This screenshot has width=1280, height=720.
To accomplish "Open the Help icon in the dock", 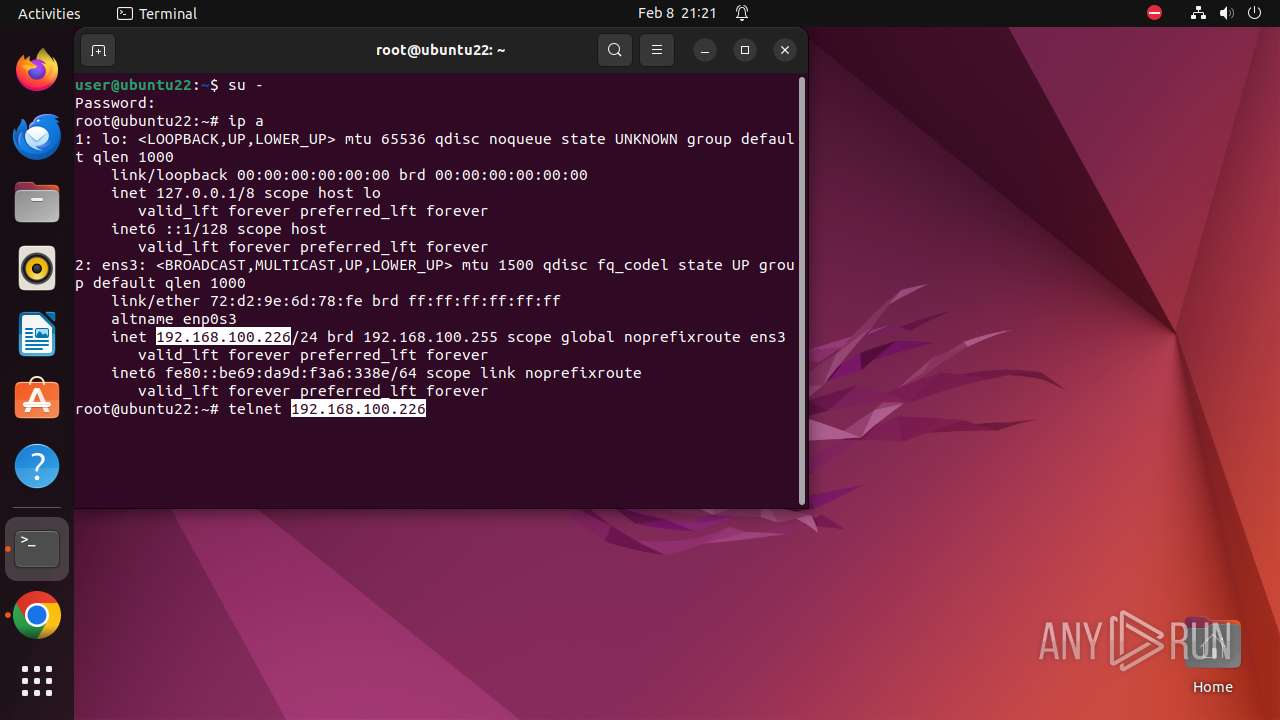I will pos(37,466).
